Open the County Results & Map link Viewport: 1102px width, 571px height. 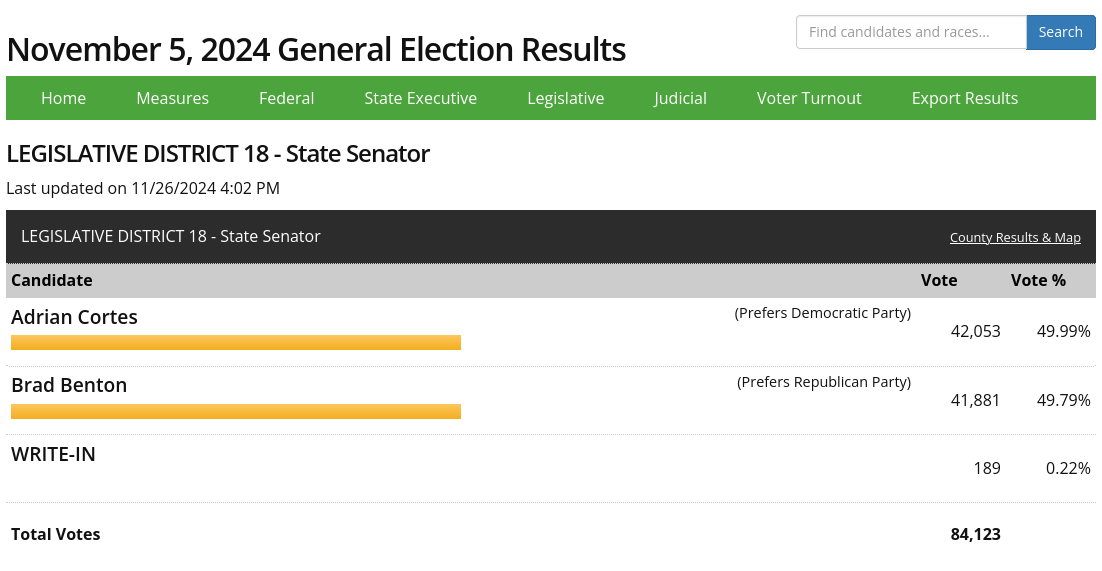pos(1015,238)
